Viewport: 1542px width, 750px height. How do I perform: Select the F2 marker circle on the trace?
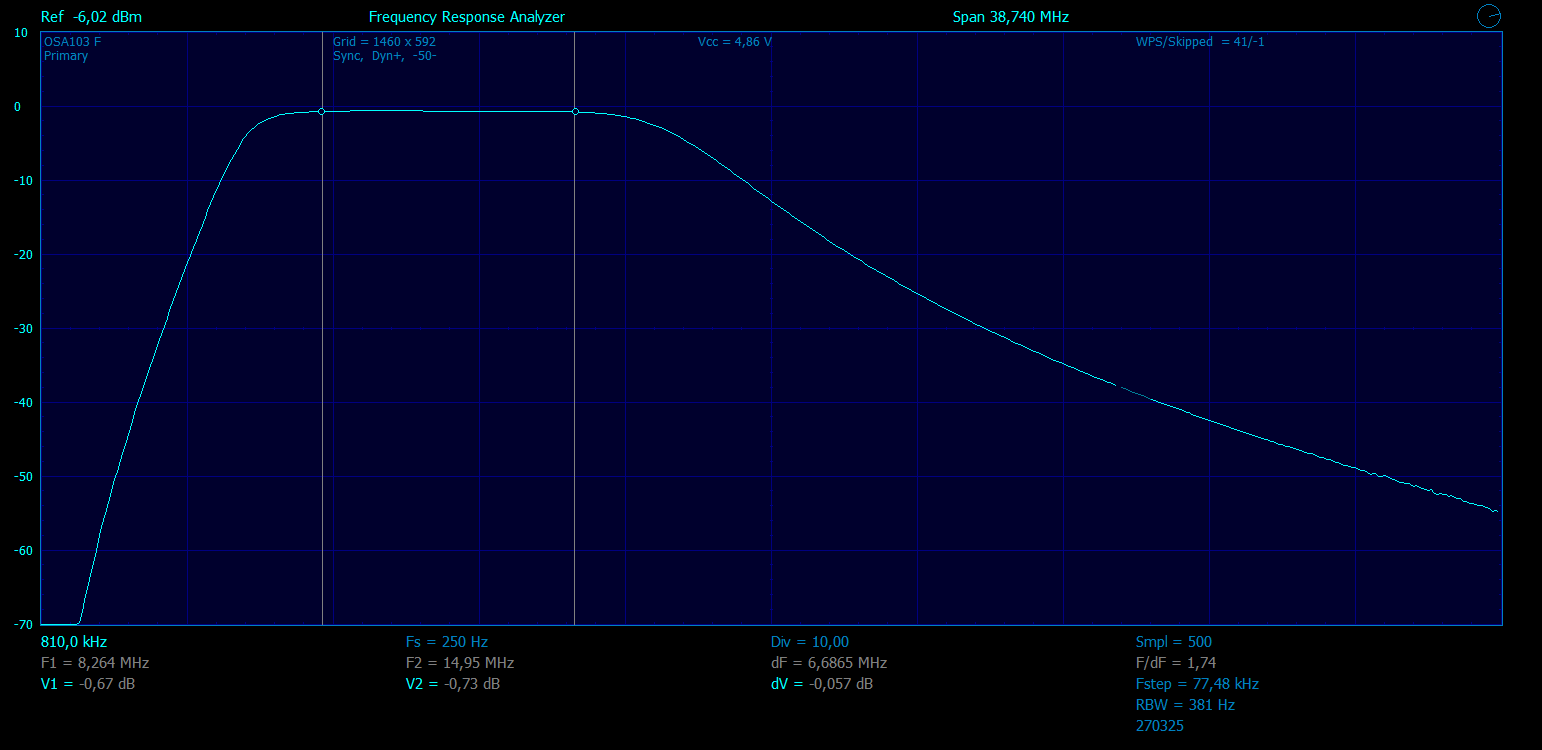click(x=575, y=112)
